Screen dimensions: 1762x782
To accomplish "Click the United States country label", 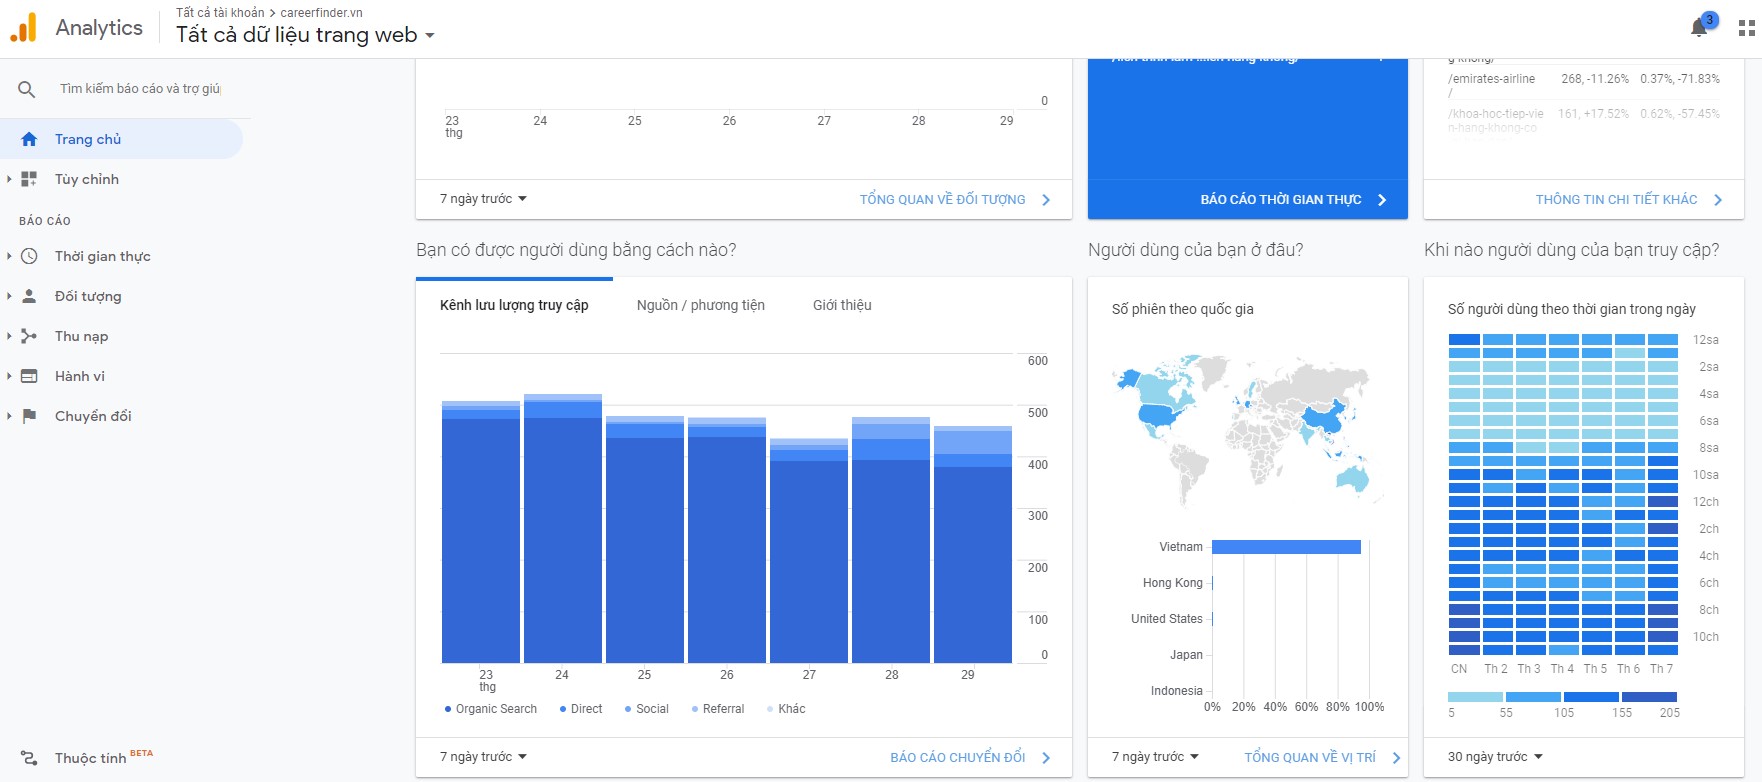I will (1167, 619).
